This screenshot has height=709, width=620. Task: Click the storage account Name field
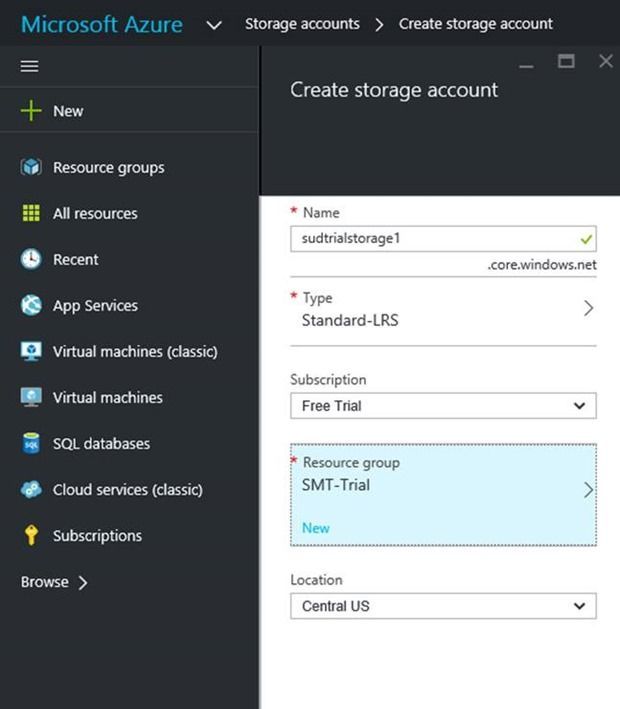point(435,239)
